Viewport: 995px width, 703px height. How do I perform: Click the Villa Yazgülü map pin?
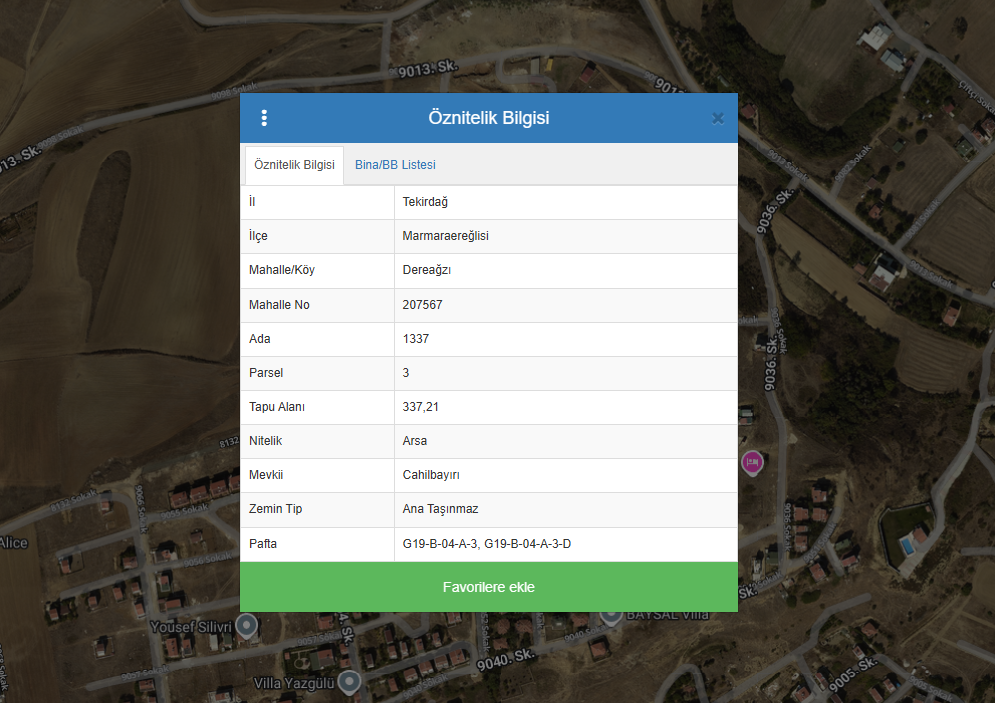[348, 682]
